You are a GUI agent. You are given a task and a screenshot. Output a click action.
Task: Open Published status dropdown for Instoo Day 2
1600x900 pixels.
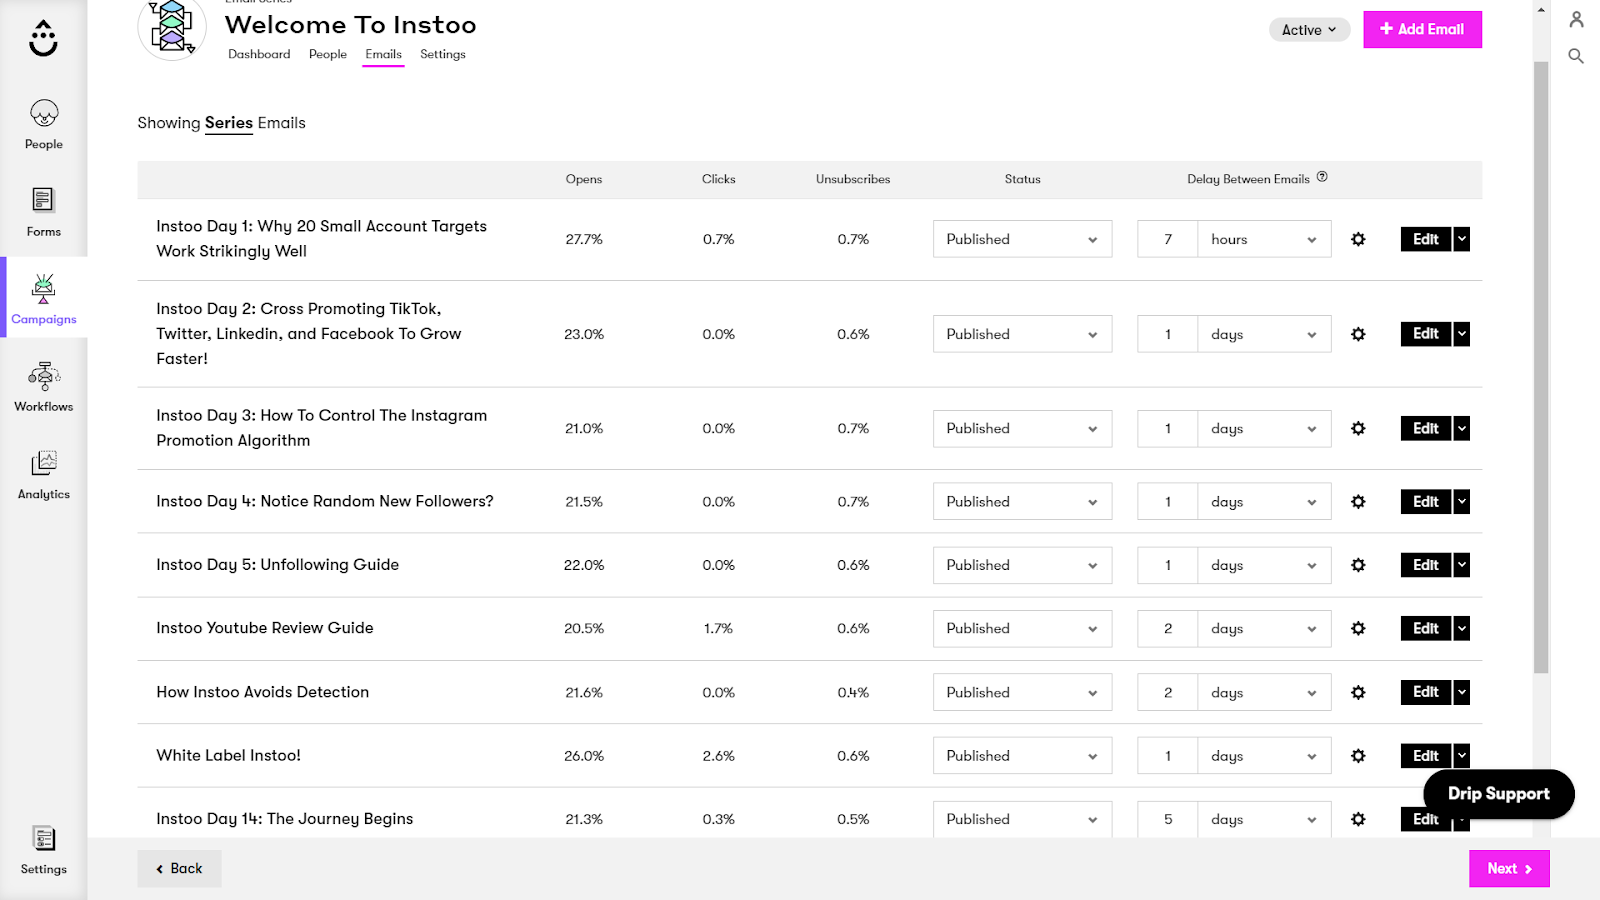[x=1022, y=334]
